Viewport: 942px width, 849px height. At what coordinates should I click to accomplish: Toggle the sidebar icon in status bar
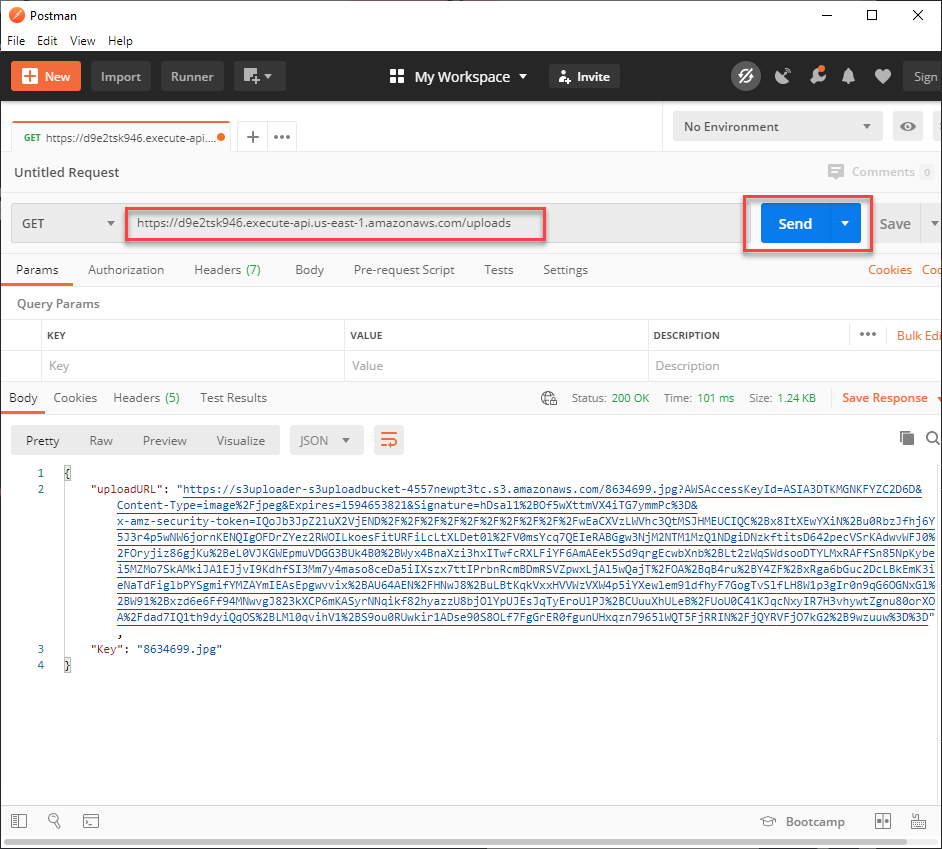click(x=19, y=821)
